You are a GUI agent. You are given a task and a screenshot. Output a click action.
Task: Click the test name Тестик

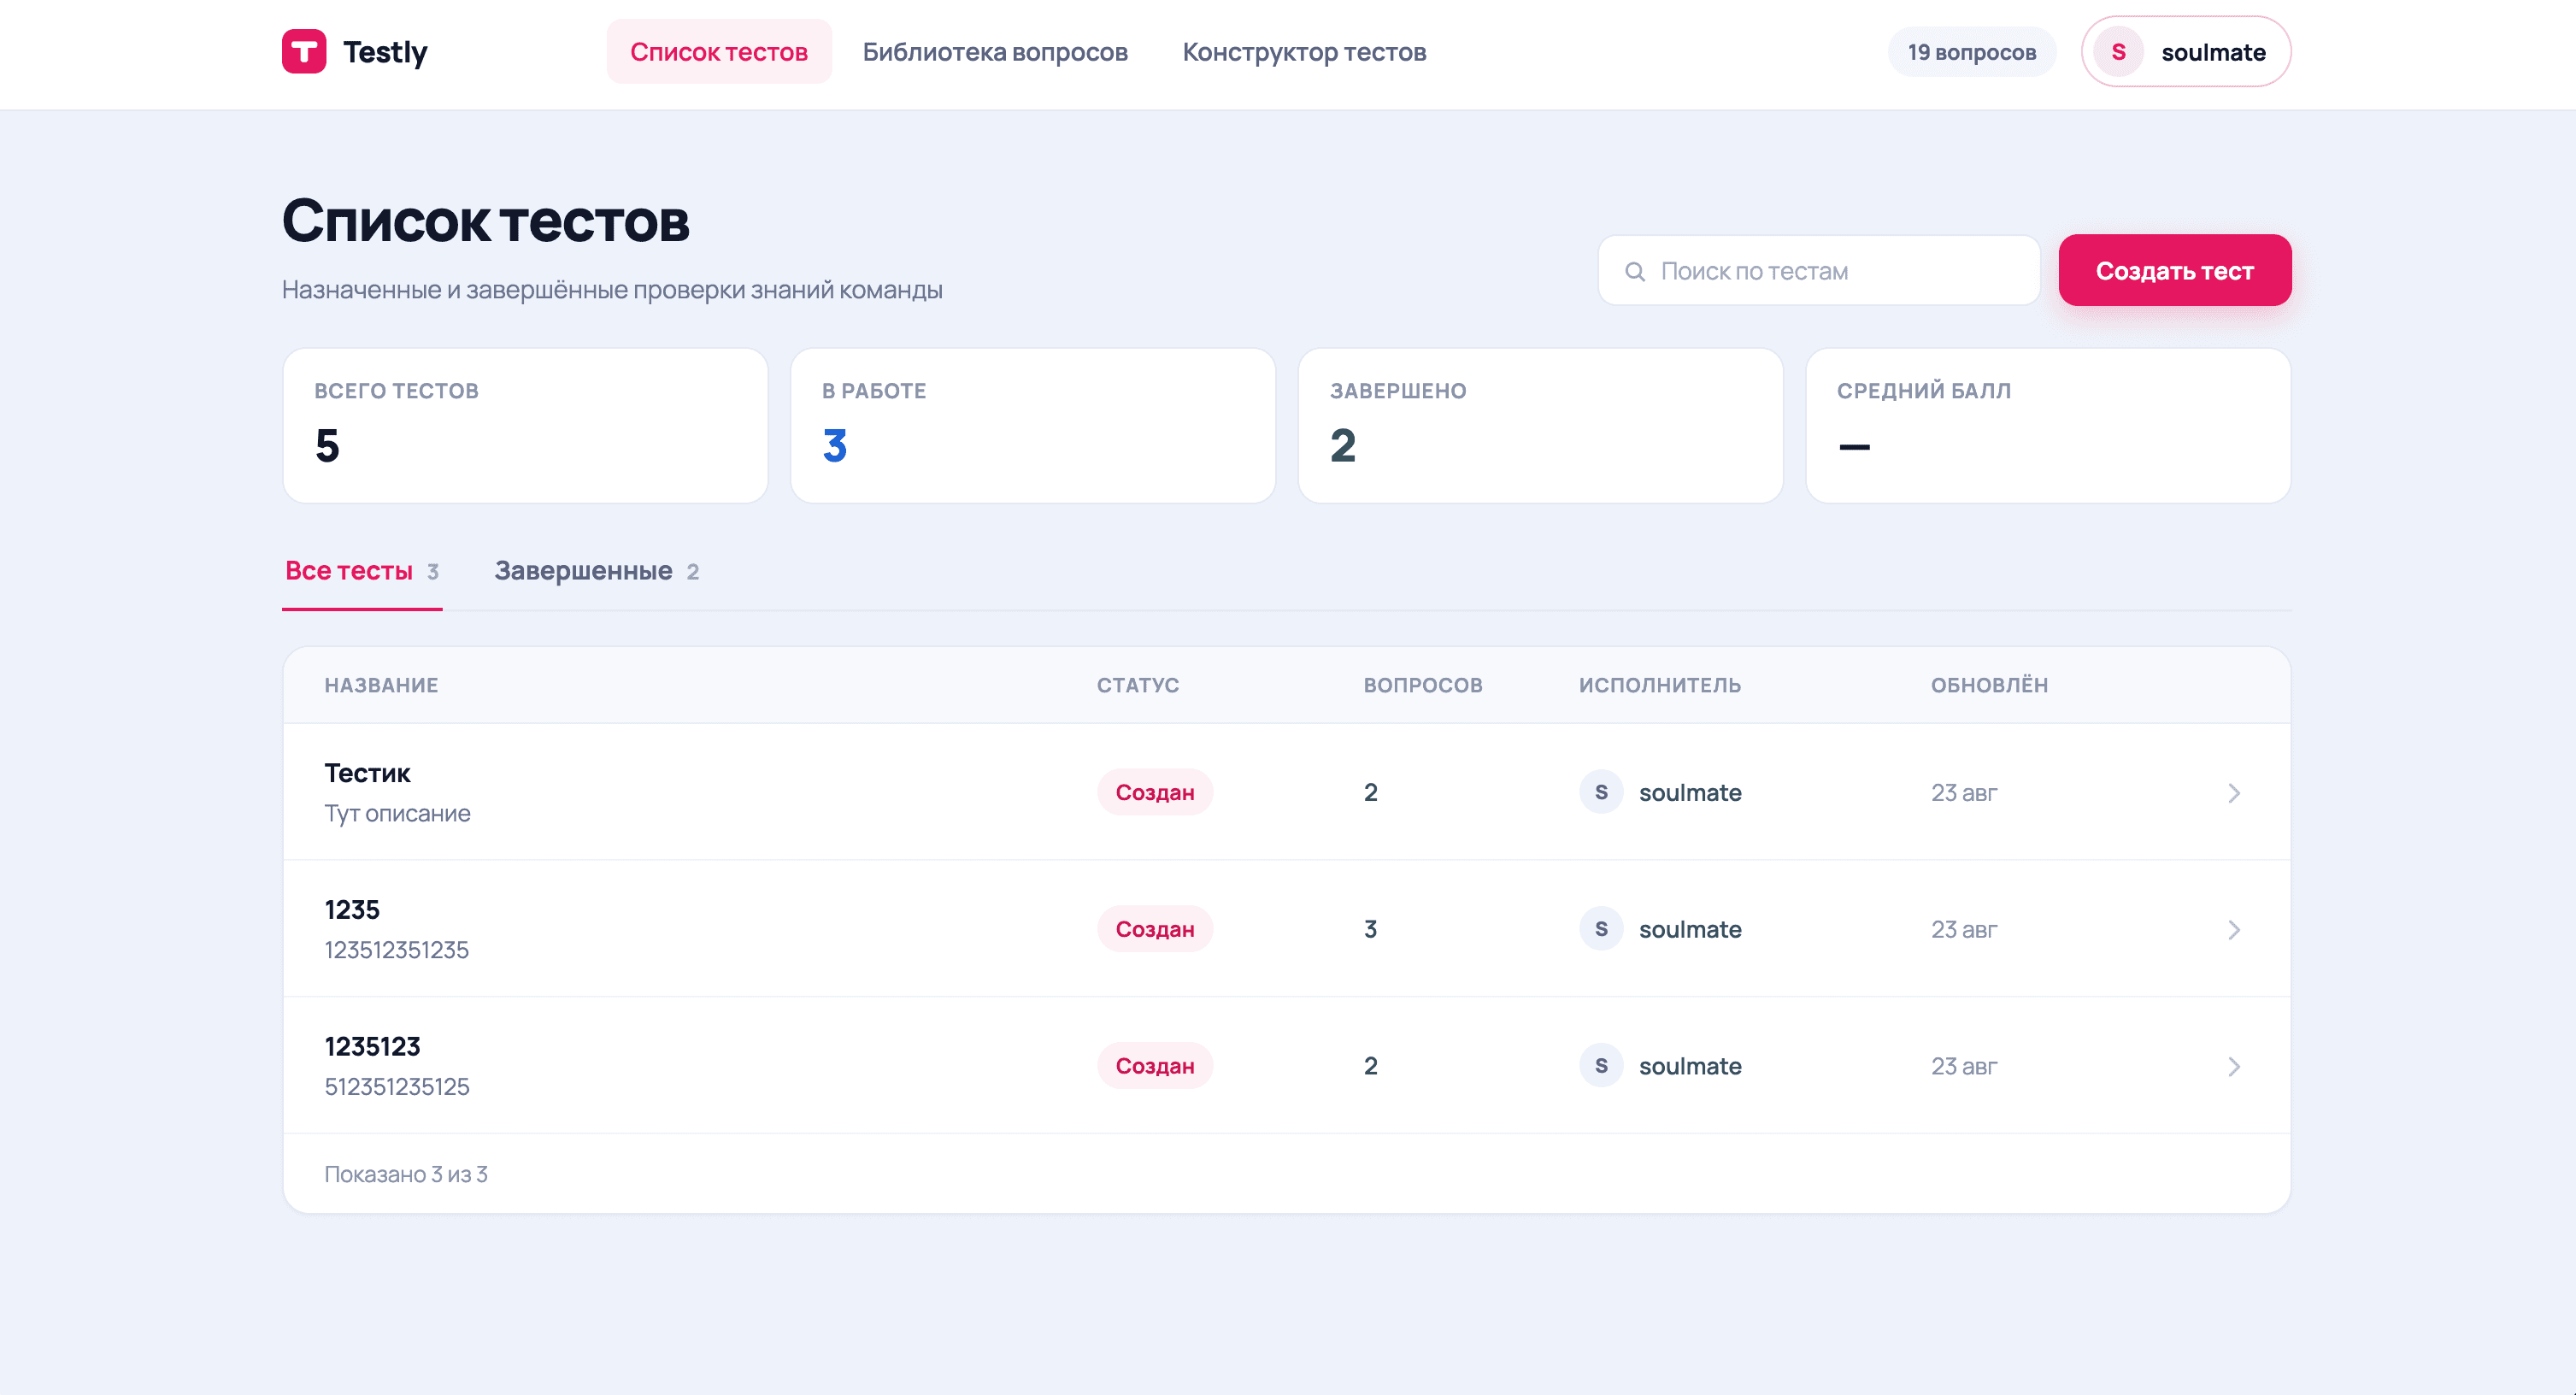[x=367, y=773]
